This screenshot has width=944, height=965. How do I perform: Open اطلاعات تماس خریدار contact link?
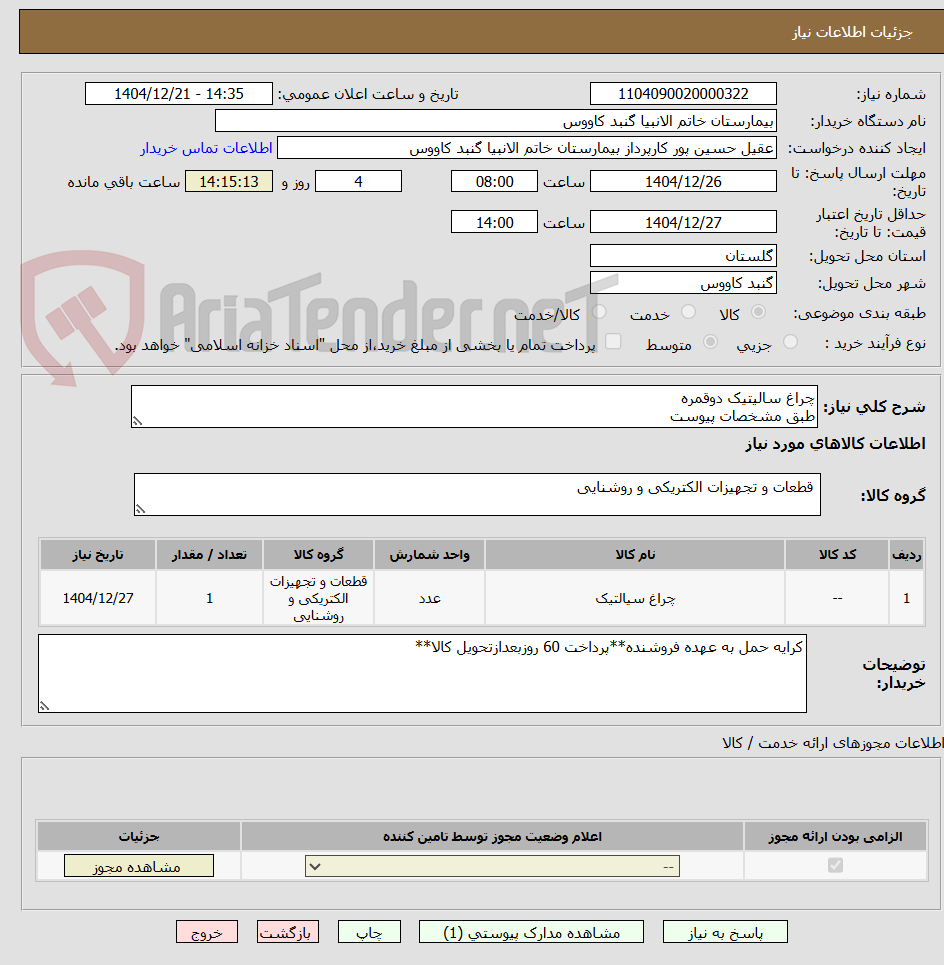coord(206,148)
